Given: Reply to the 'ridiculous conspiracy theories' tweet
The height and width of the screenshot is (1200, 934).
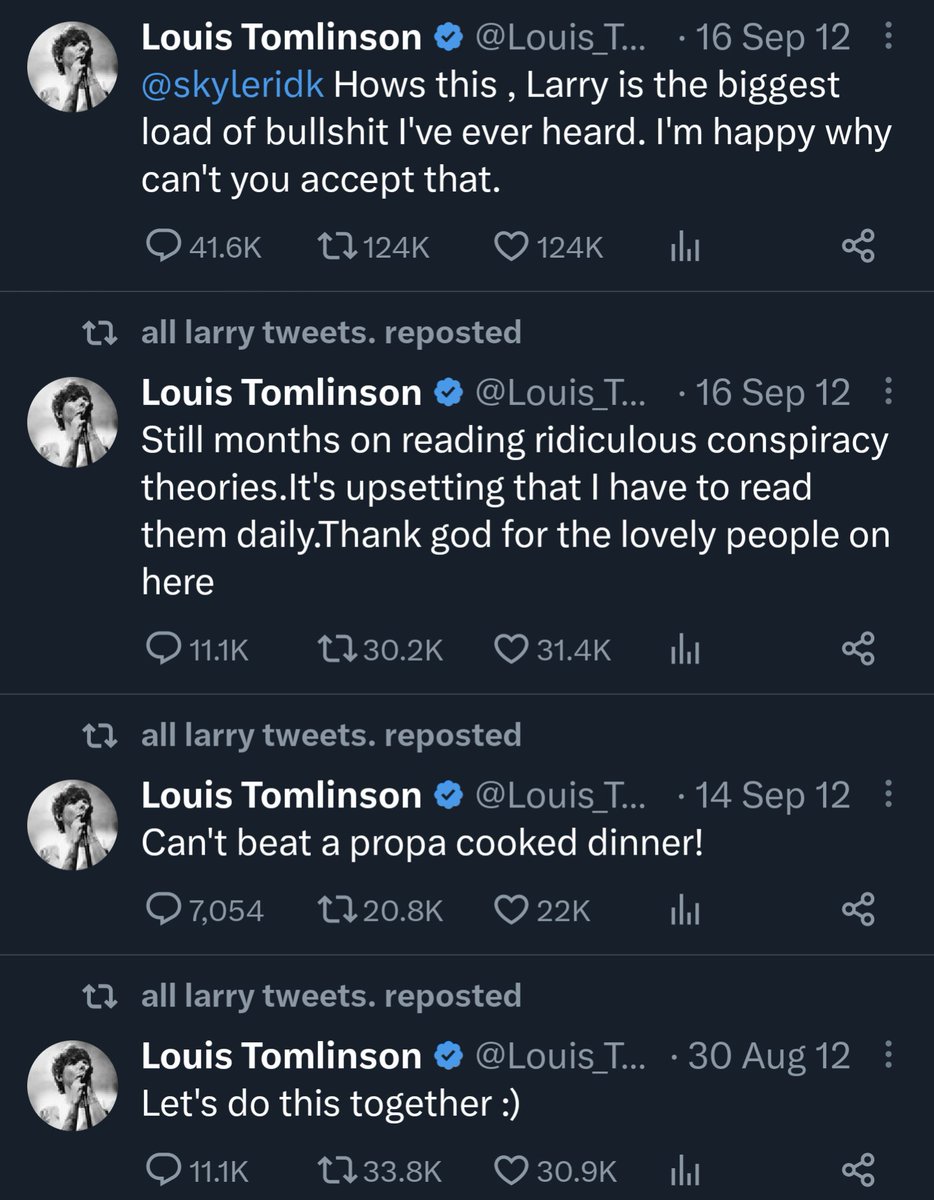Looking at the screenshot, I should pyautogui.click(x=163, y=650).
